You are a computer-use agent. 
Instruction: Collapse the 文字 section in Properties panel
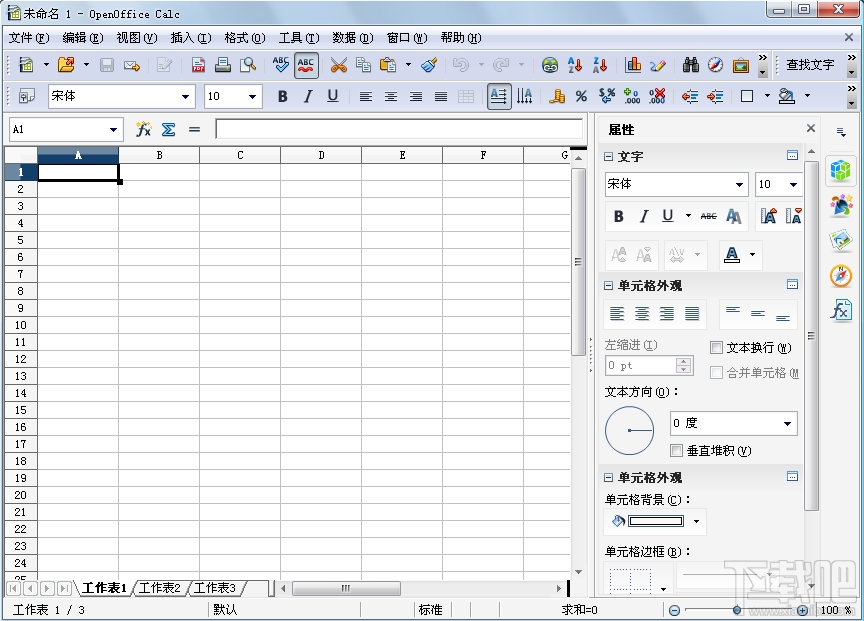point(608,157)
